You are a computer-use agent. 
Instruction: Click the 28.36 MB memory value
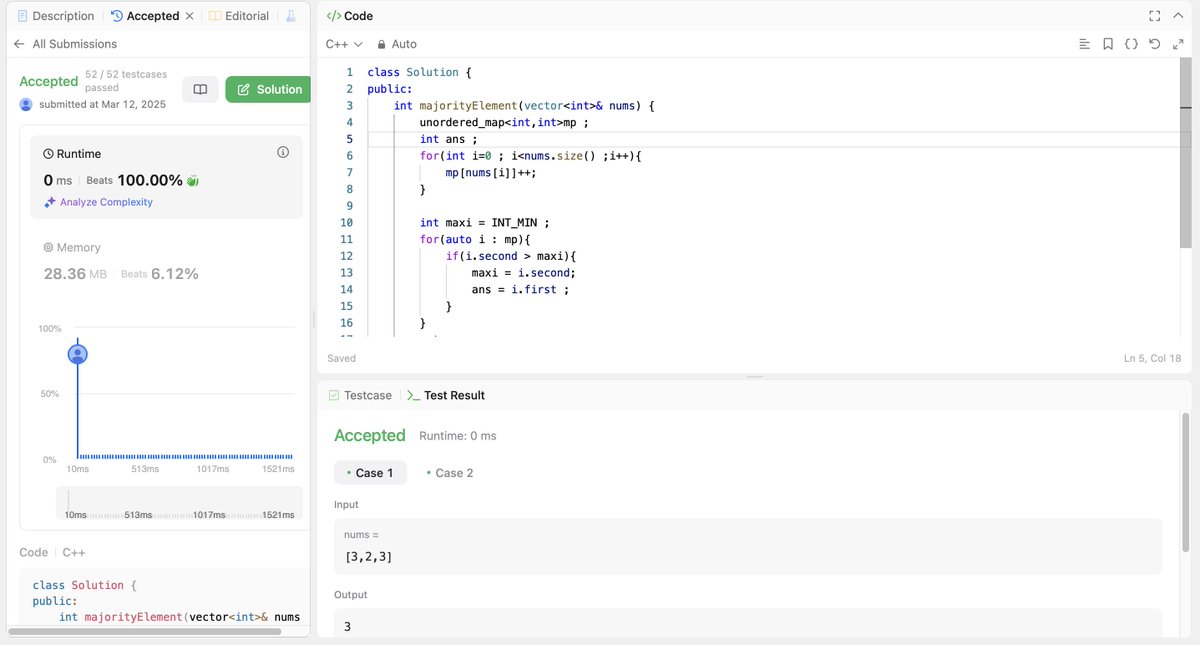point(75,273)
